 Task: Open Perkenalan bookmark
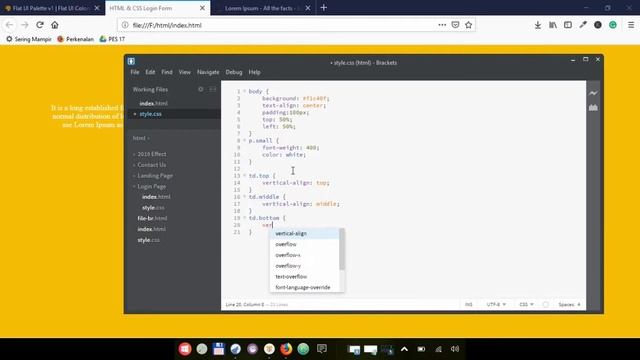(x=76, y=39)
